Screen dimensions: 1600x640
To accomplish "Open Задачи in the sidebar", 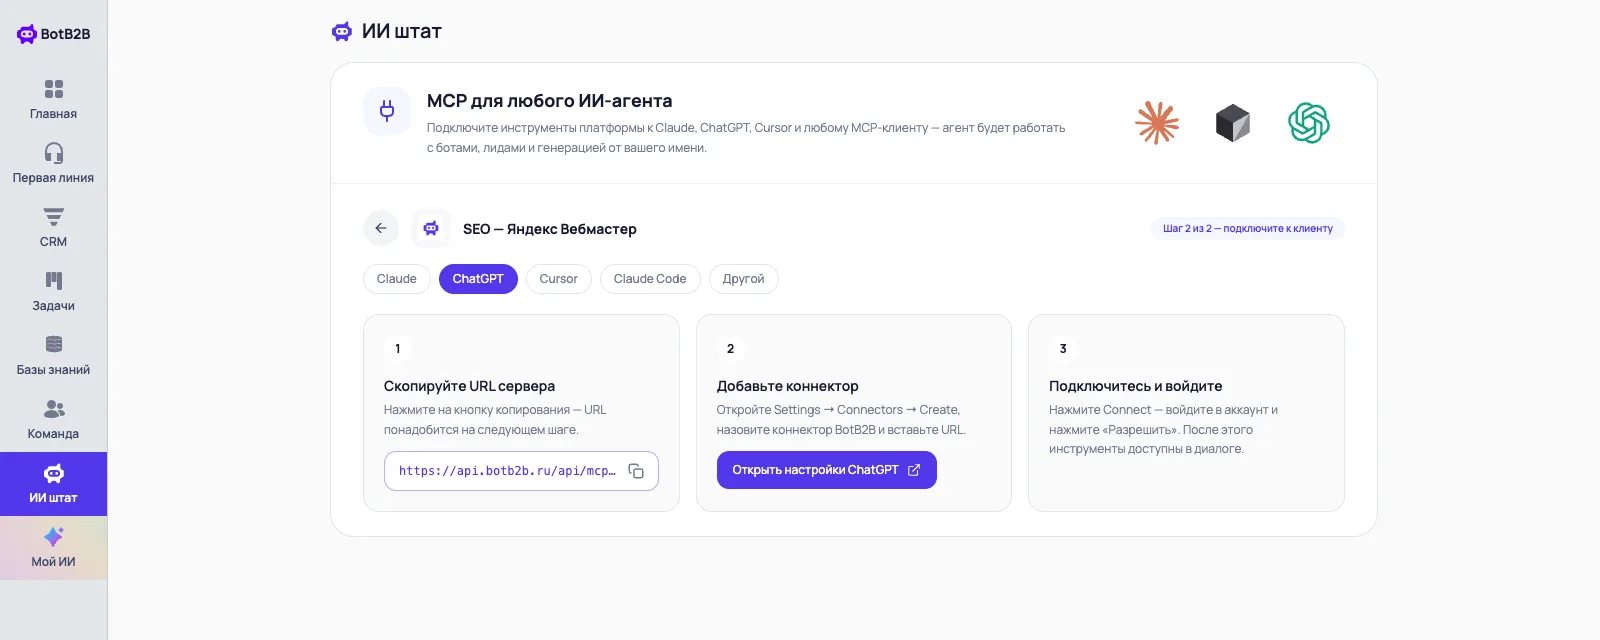I will click(x=53, y=292).
